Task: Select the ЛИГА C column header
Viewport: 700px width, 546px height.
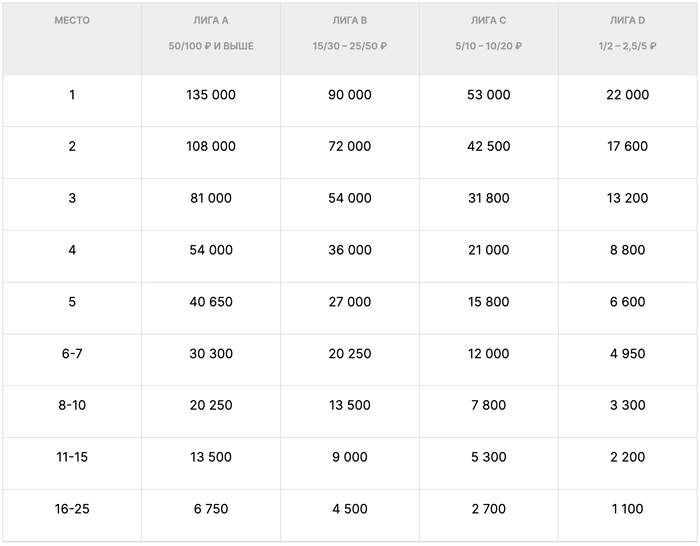Action: (x=489, y=20)
